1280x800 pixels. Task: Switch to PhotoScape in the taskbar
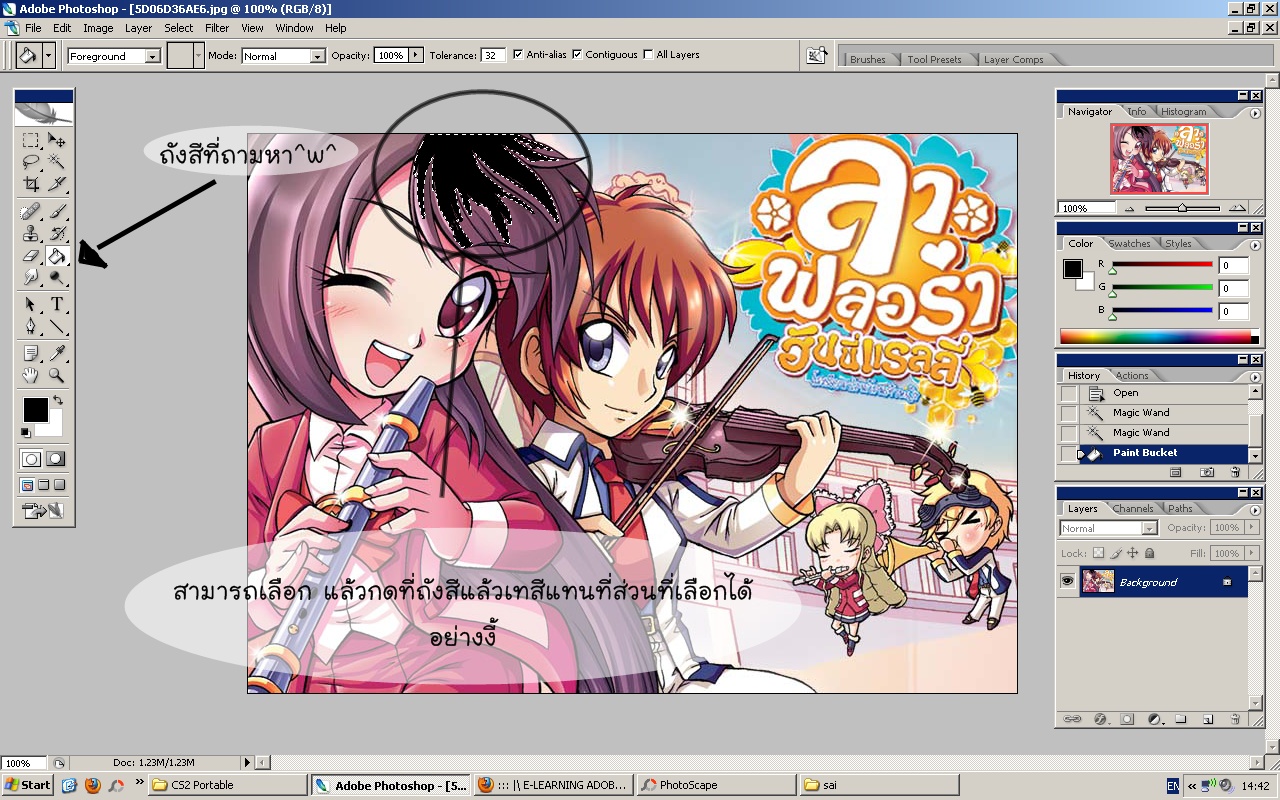(715, 785)
